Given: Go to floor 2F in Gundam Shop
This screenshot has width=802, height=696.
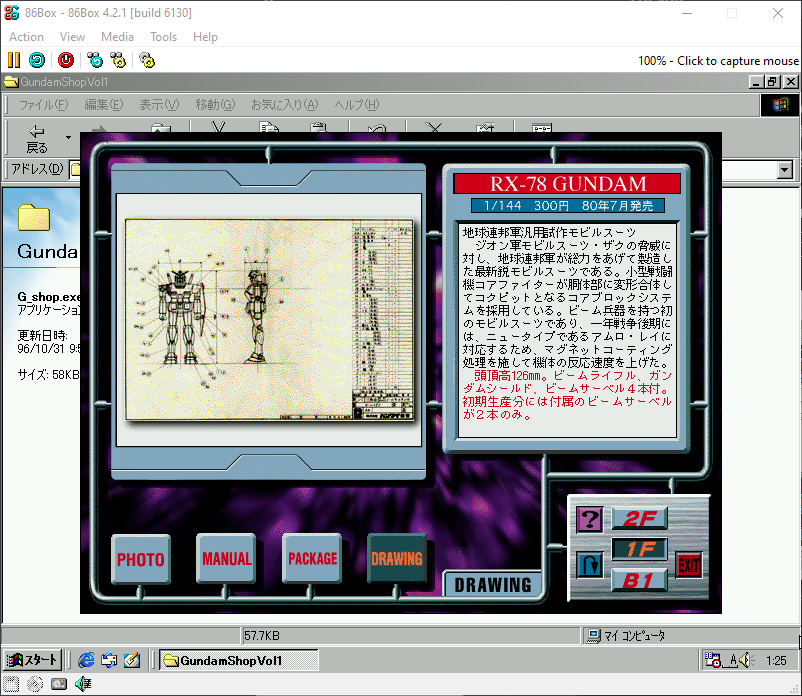Looking at the screenshot, I should tap(639, 519).
